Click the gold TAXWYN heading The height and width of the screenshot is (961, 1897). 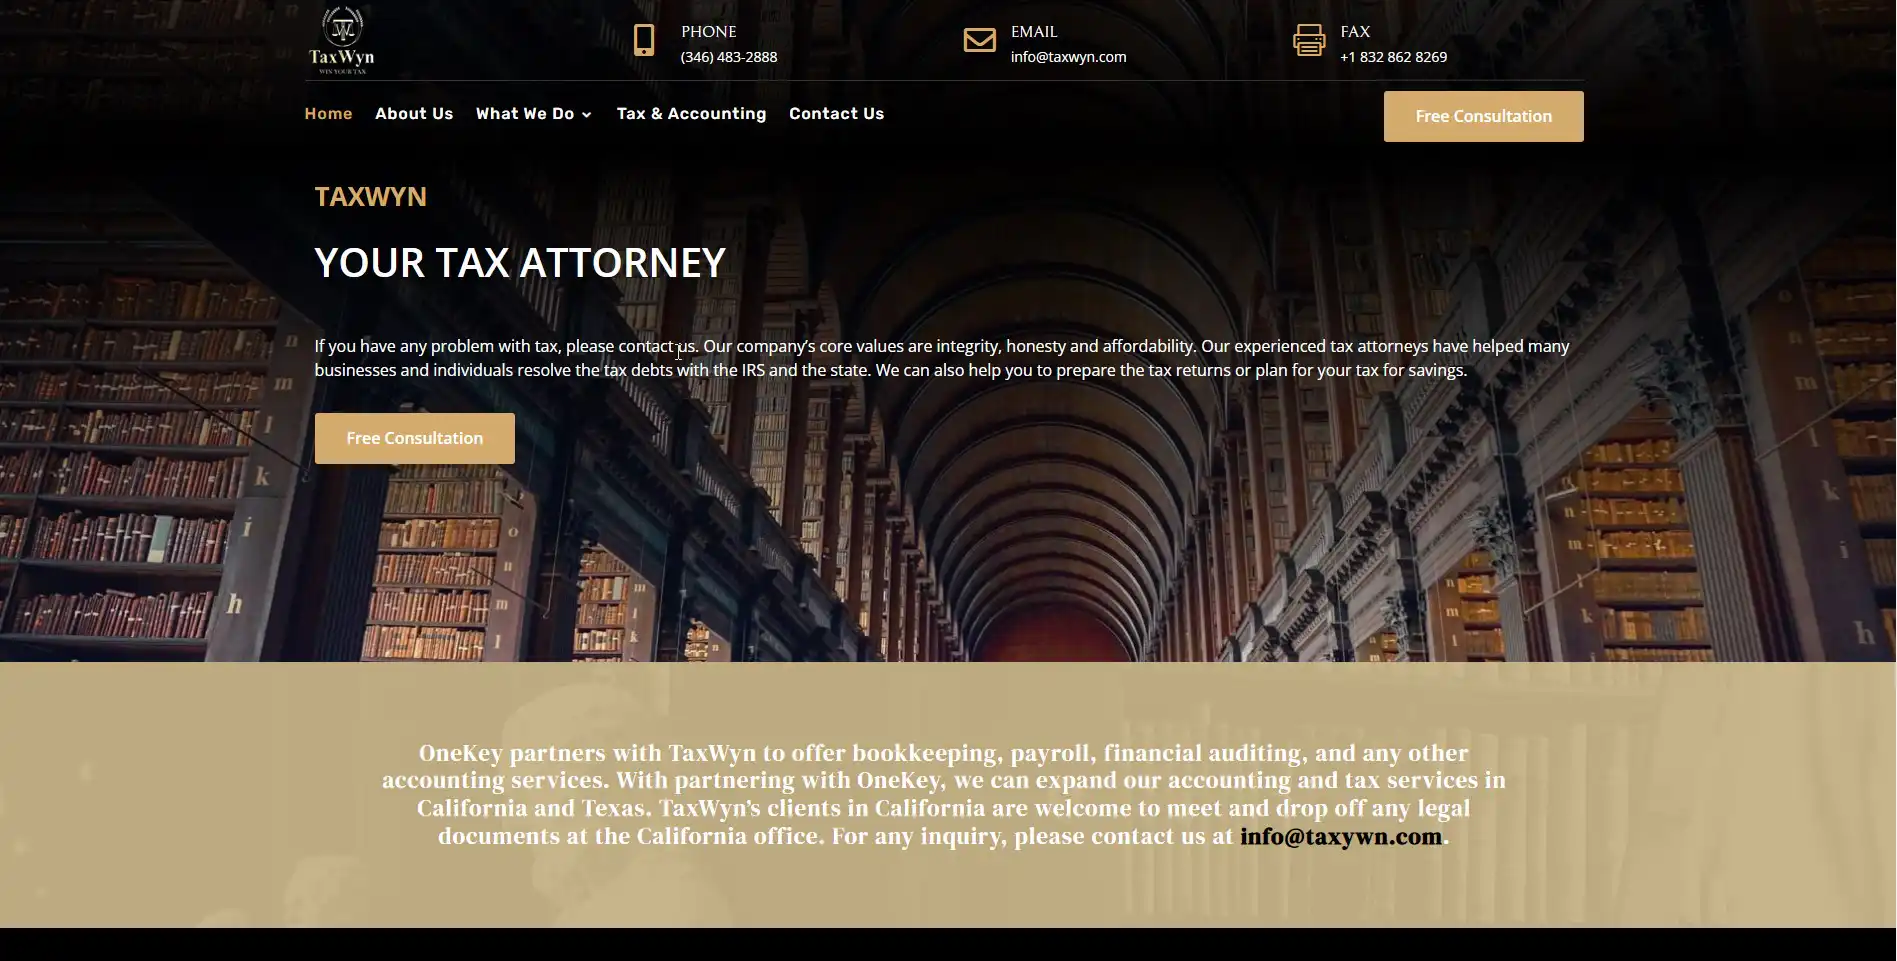tap(370, 197)
